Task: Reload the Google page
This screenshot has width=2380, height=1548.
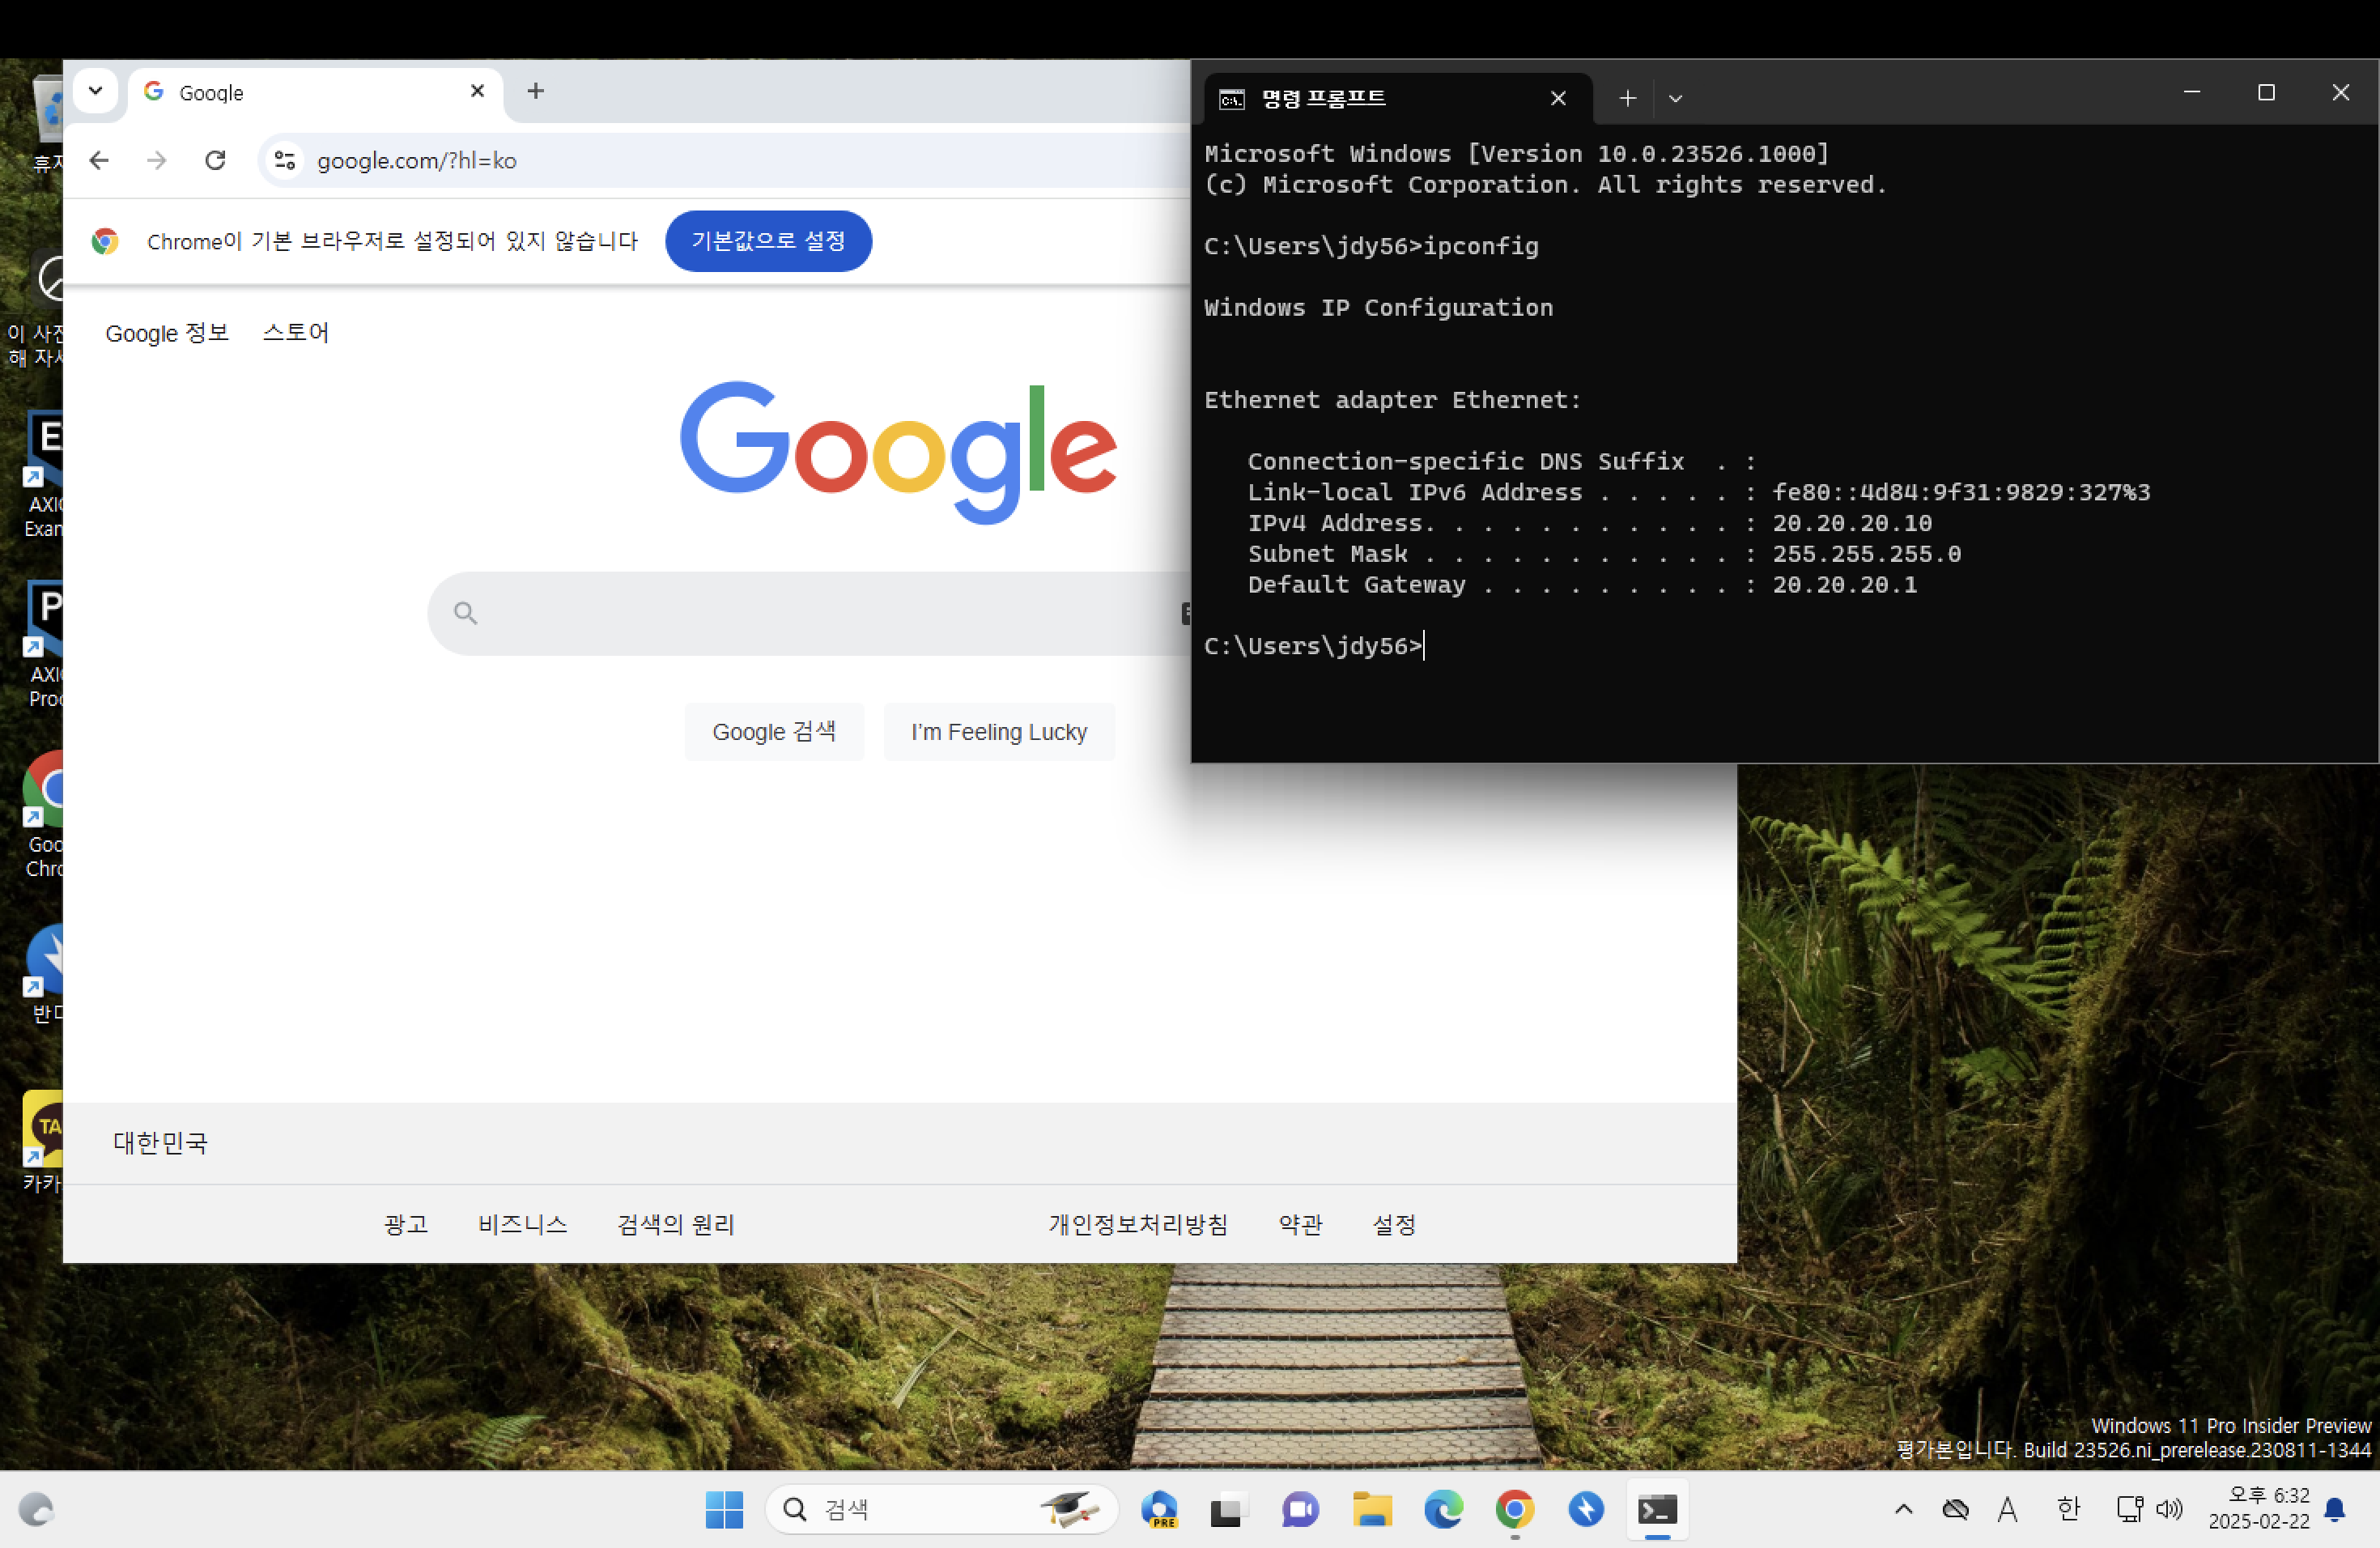Action: coord(215,160)
